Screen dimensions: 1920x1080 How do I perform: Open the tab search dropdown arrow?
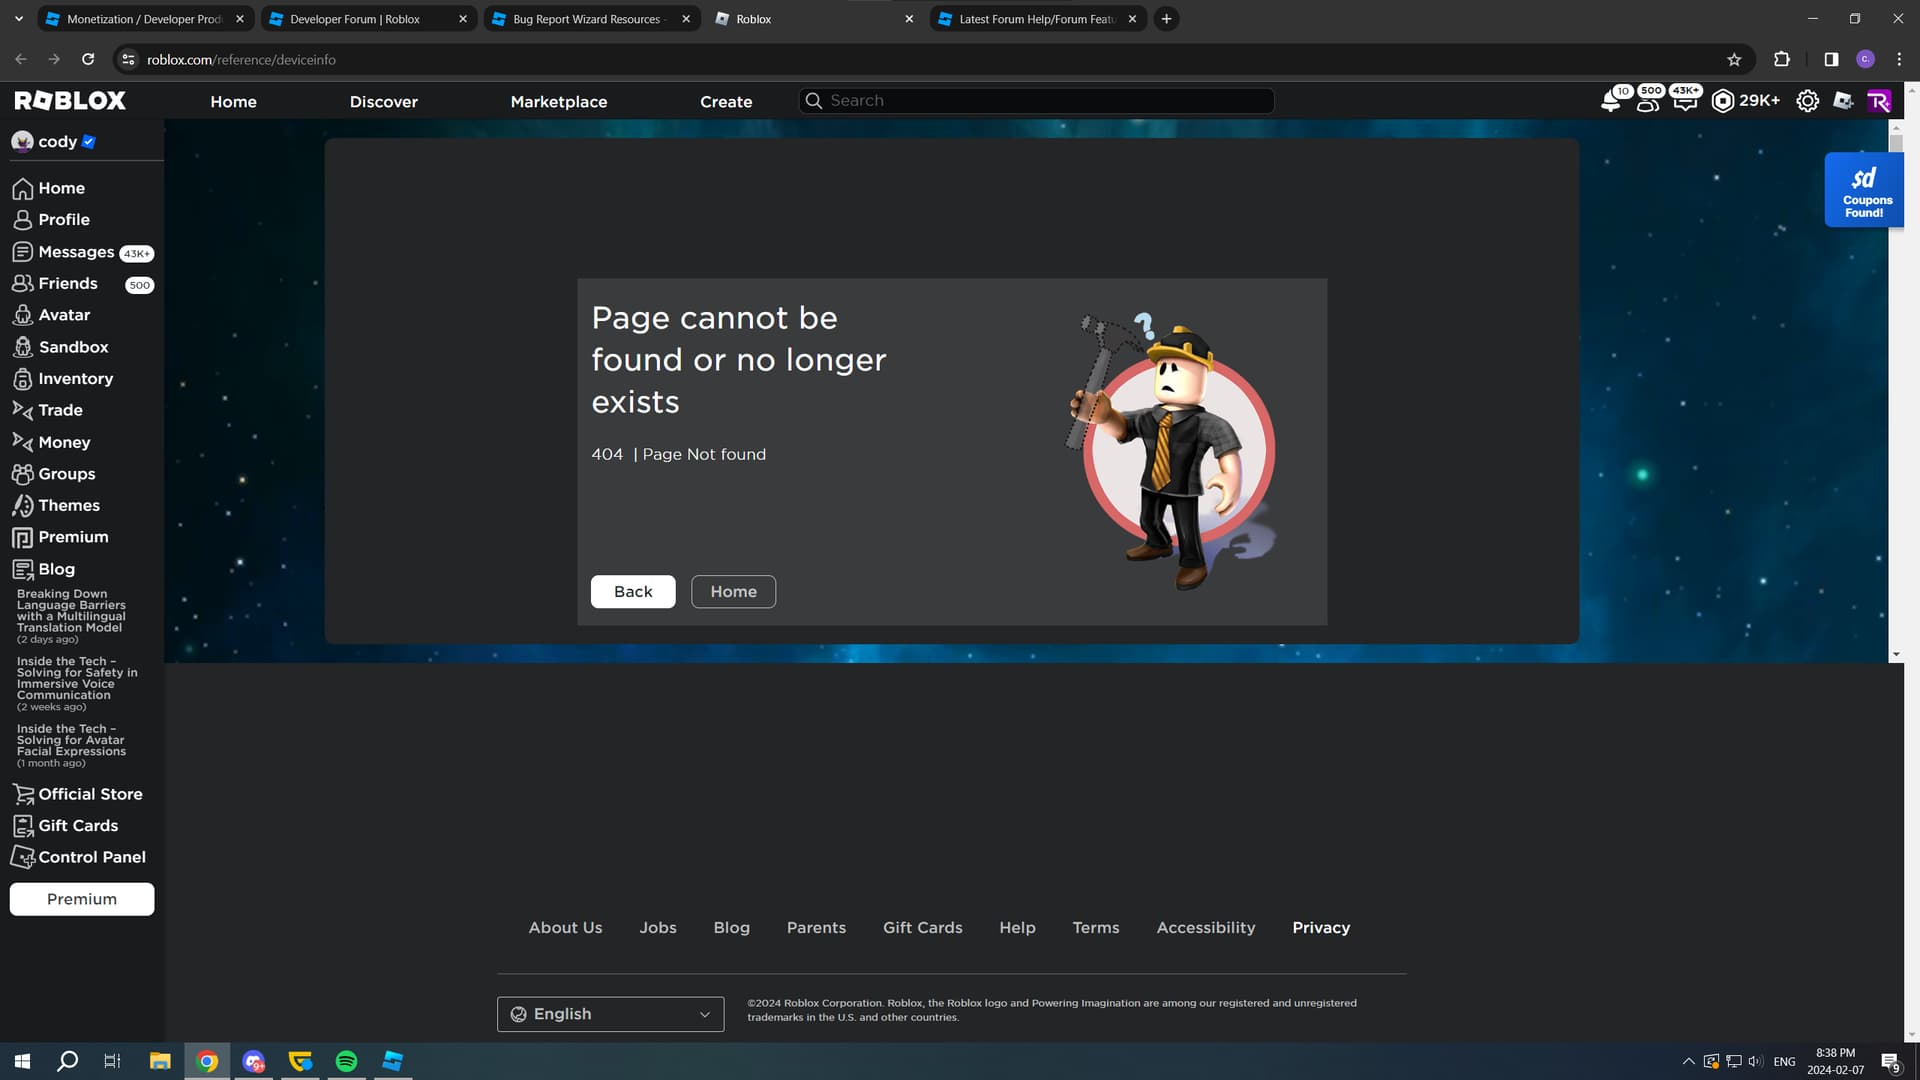point(18,19)
